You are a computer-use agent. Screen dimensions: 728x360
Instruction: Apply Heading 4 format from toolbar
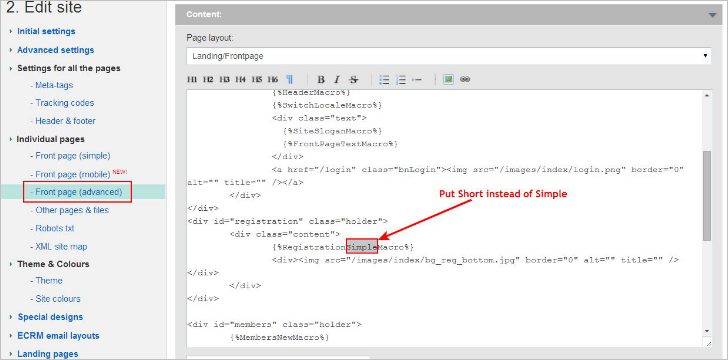click(x=240, y=79)
